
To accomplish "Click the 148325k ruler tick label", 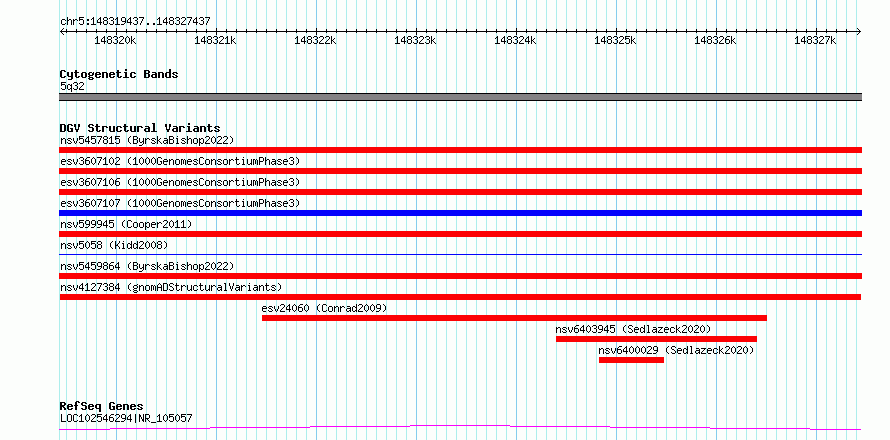I will click(615, 40).
